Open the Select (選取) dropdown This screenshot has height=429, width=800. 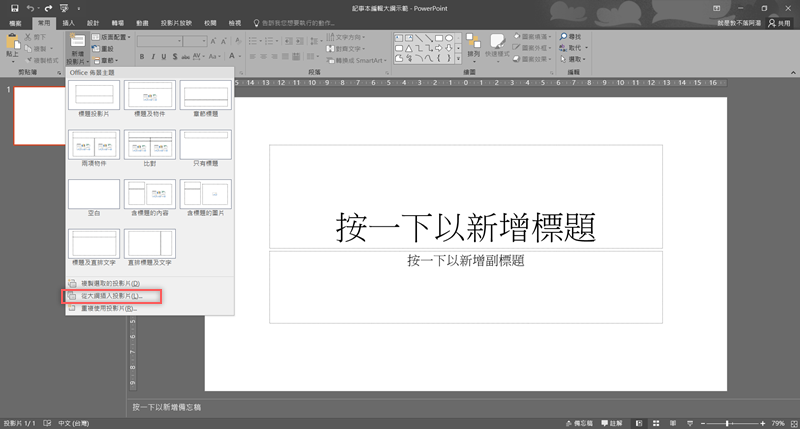click(x=576, y=58)
